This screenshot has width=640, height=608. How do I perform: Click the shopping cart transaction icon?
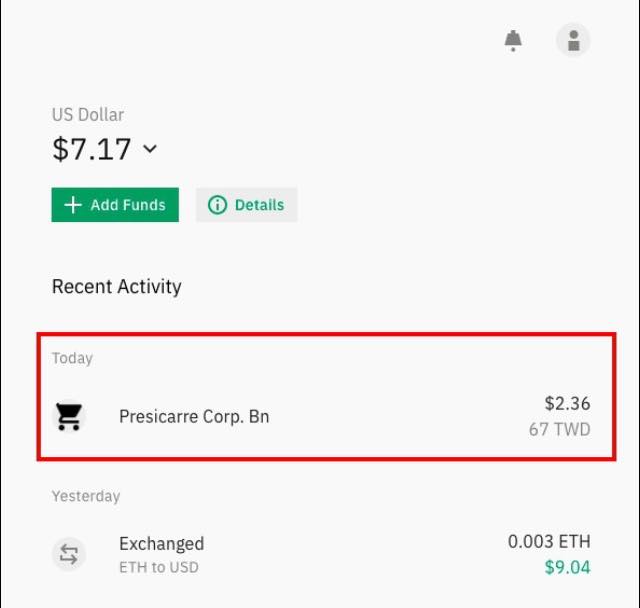click(x=69, y=417)
